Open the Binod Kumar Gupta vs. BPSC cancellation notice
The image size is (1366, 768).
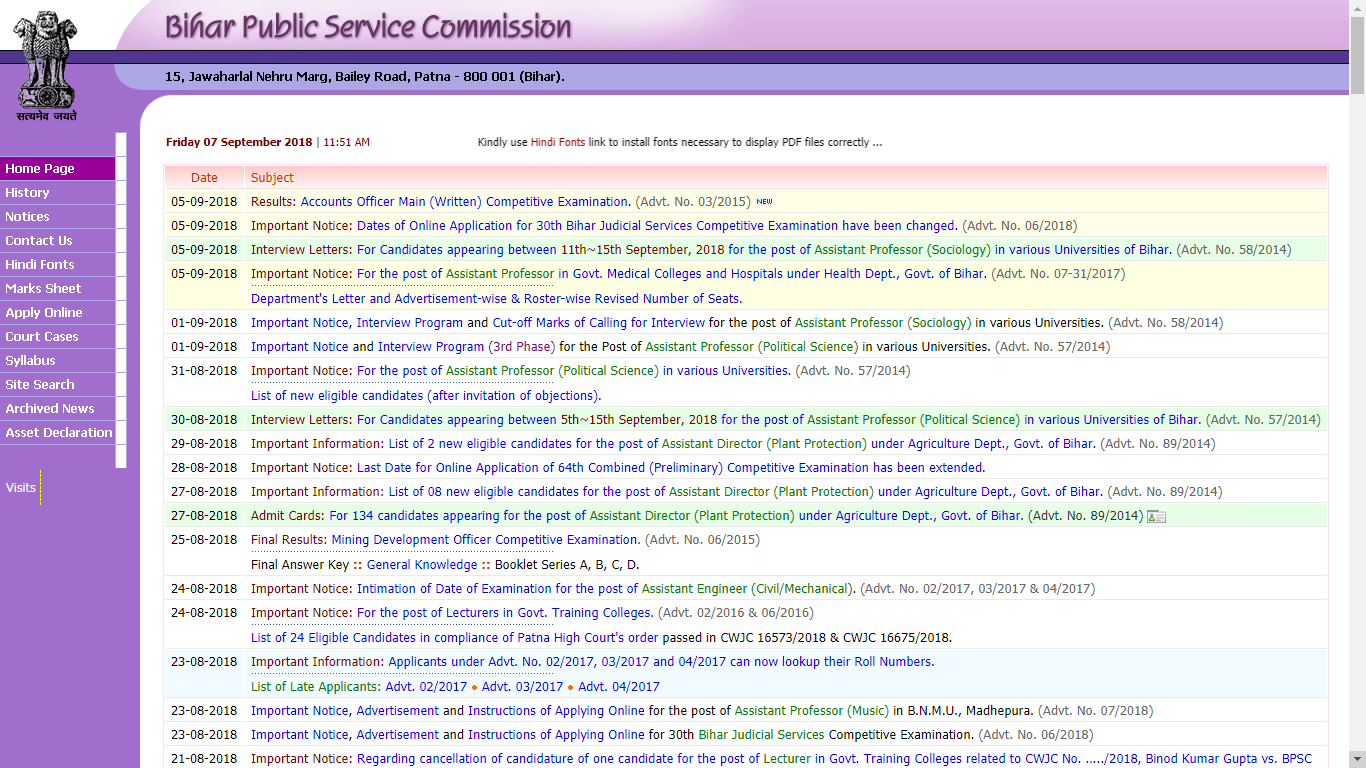click(834, 759)
